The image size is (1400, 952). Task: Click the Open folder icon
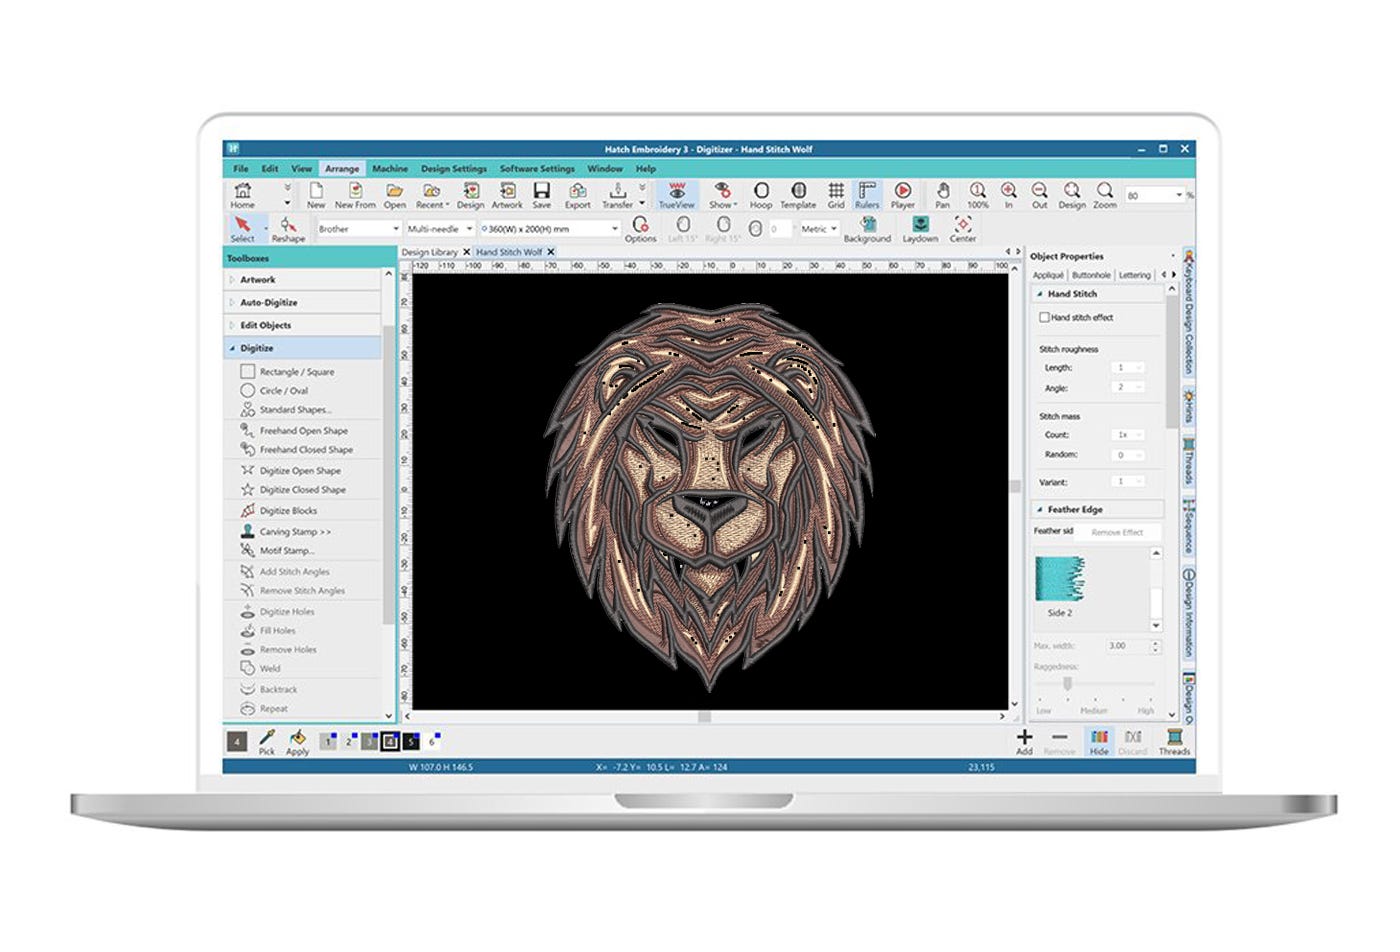395,194
